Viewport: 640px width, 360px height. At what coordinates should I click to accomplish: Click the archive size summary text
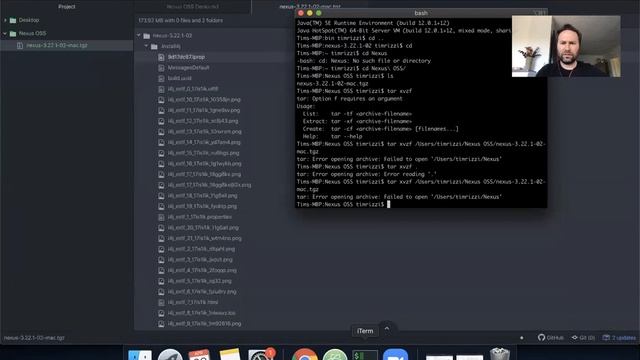(180, 20)
